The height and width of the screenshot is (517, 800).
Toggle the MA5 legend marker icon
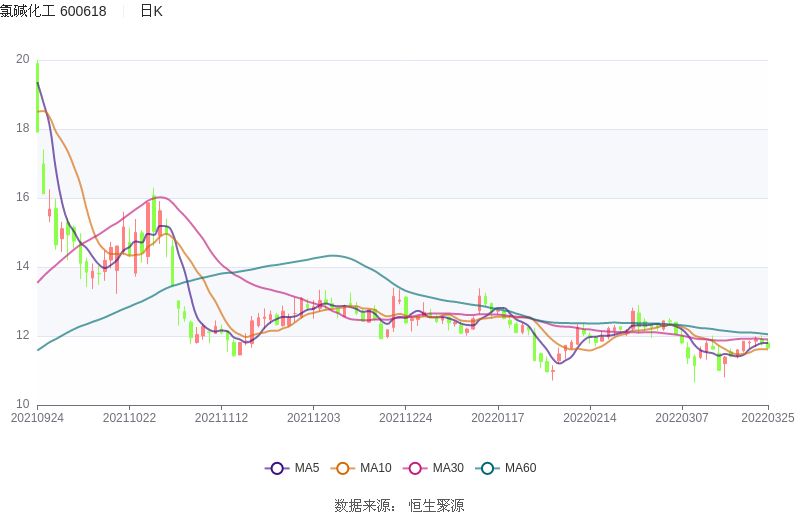(277, 468)
